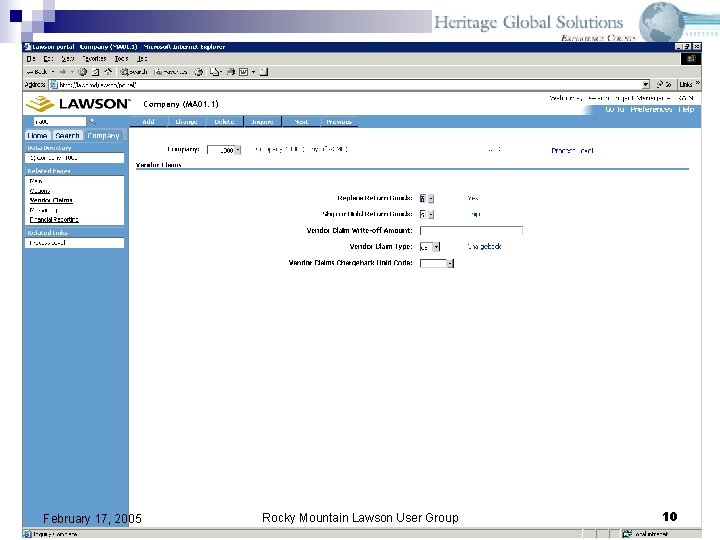720x540 pixels.
Task: Click the Vendor Claim Write-off Amount field
Action: pyautogui.click(x=471, y=231)
